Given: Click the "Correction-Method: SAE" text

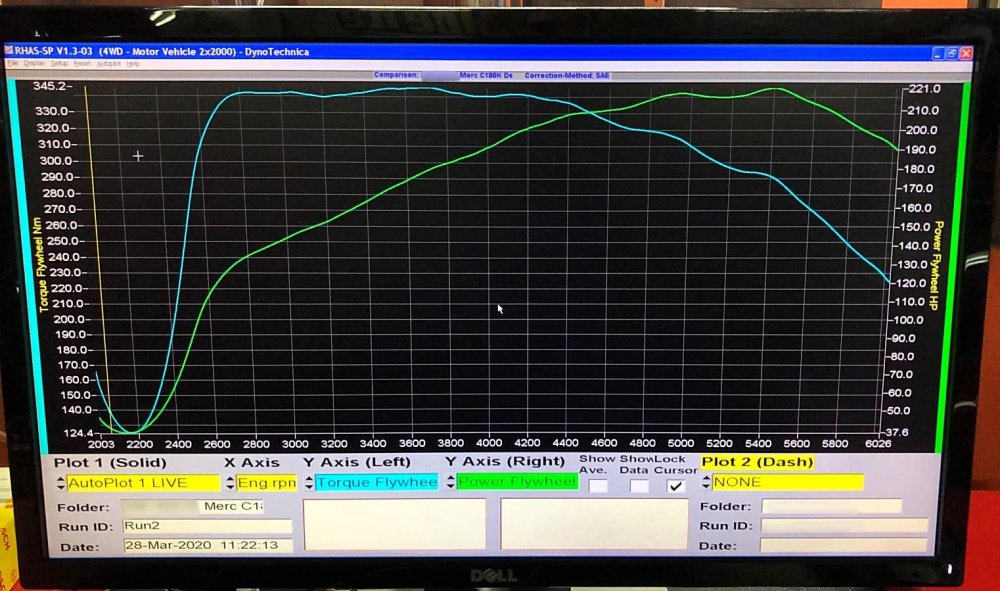Looking at the screenshot, I should (x=567, y=75).
